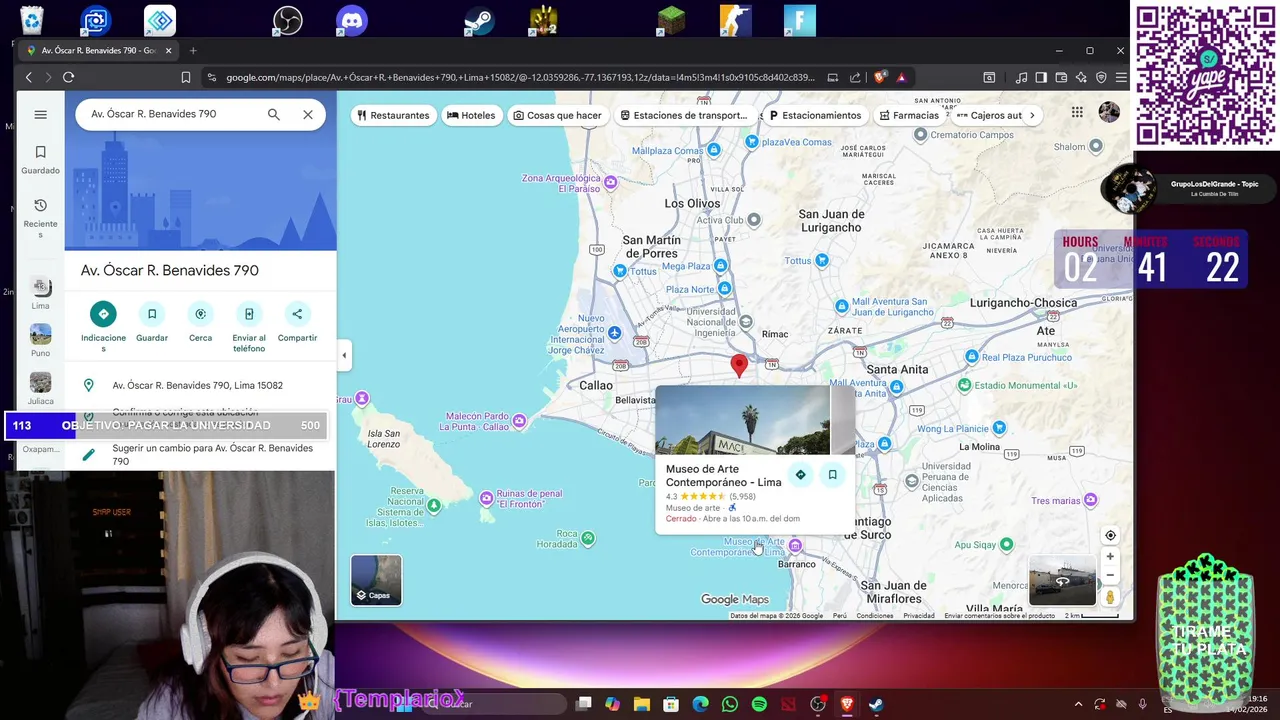The image size is (1280, 720).
Task: Open Guardado saved places in sidebar
Action: pyautogui.click(x=40, y=160)
